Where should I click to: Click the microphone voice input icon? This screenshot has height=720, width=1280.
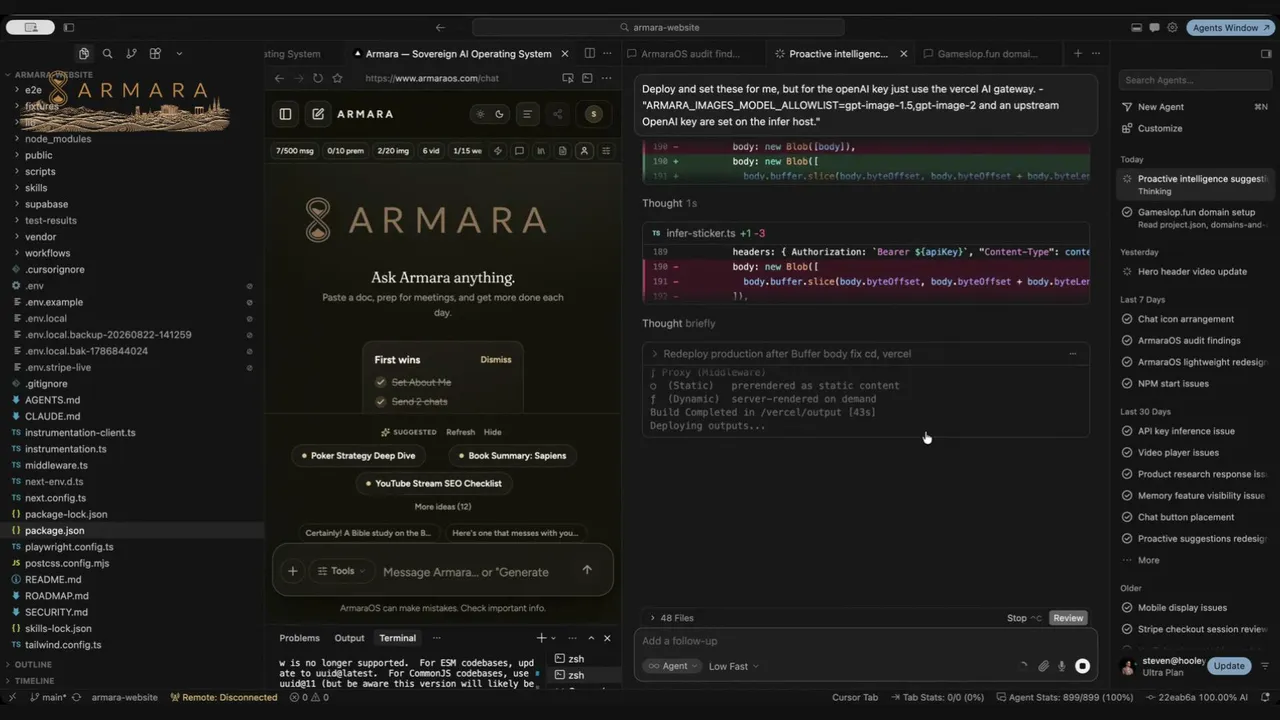(1062, 666)
